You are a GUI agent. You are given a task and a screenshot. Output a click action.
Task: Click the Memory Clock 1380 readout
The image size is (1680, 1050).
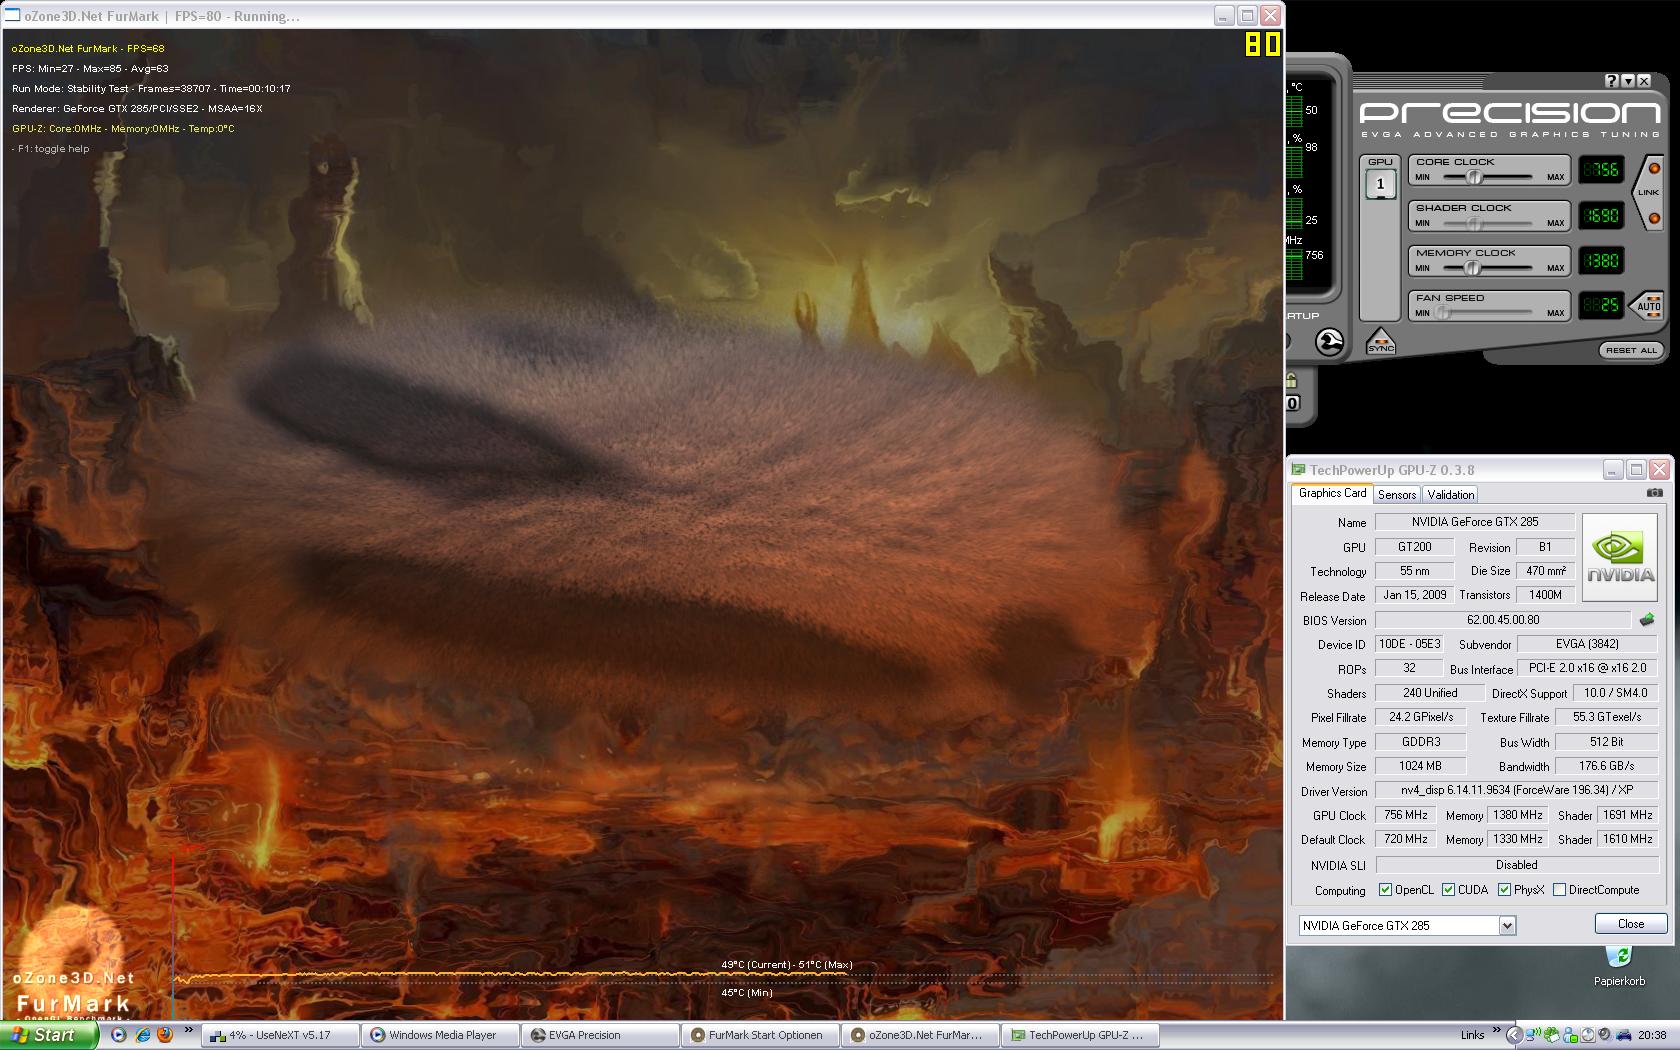click(1601, 261)
